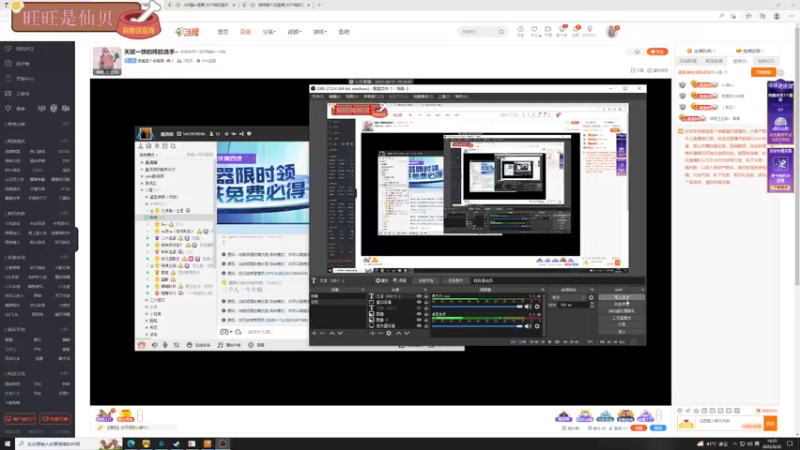Open settings gear of first OBS mixer channel
Viewport: 800px width, 450px height.
(537, 307)
